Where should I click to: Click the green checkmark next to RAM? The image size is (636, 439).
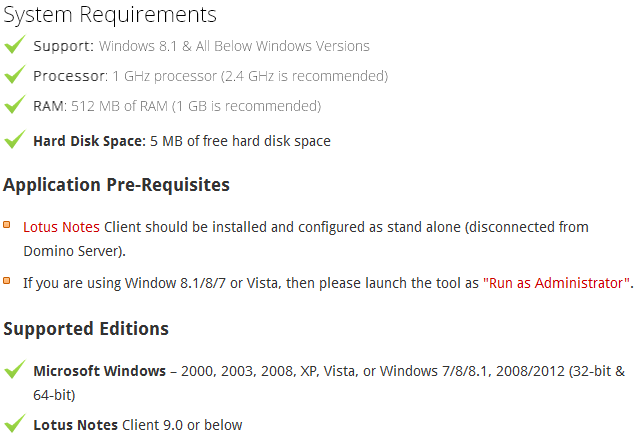(x=15, y=104)
